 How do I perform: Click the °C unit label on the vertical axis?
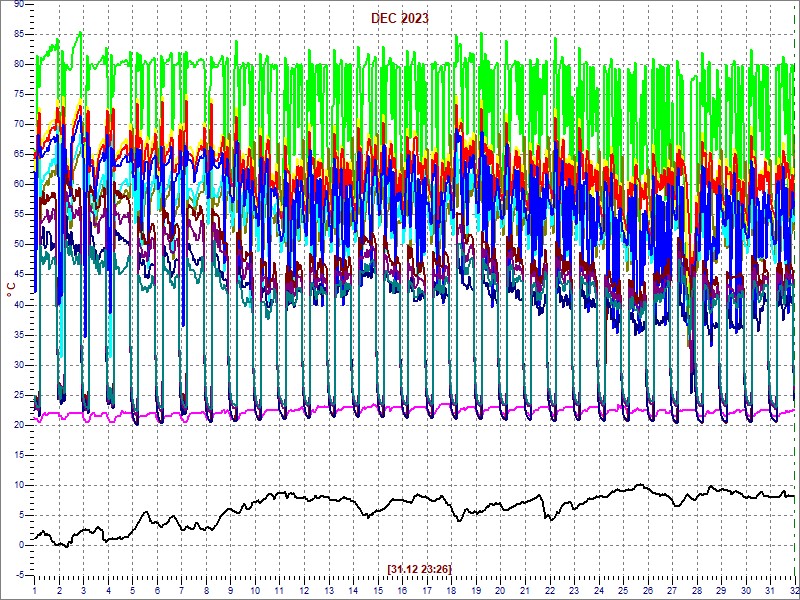click(11, 289)
